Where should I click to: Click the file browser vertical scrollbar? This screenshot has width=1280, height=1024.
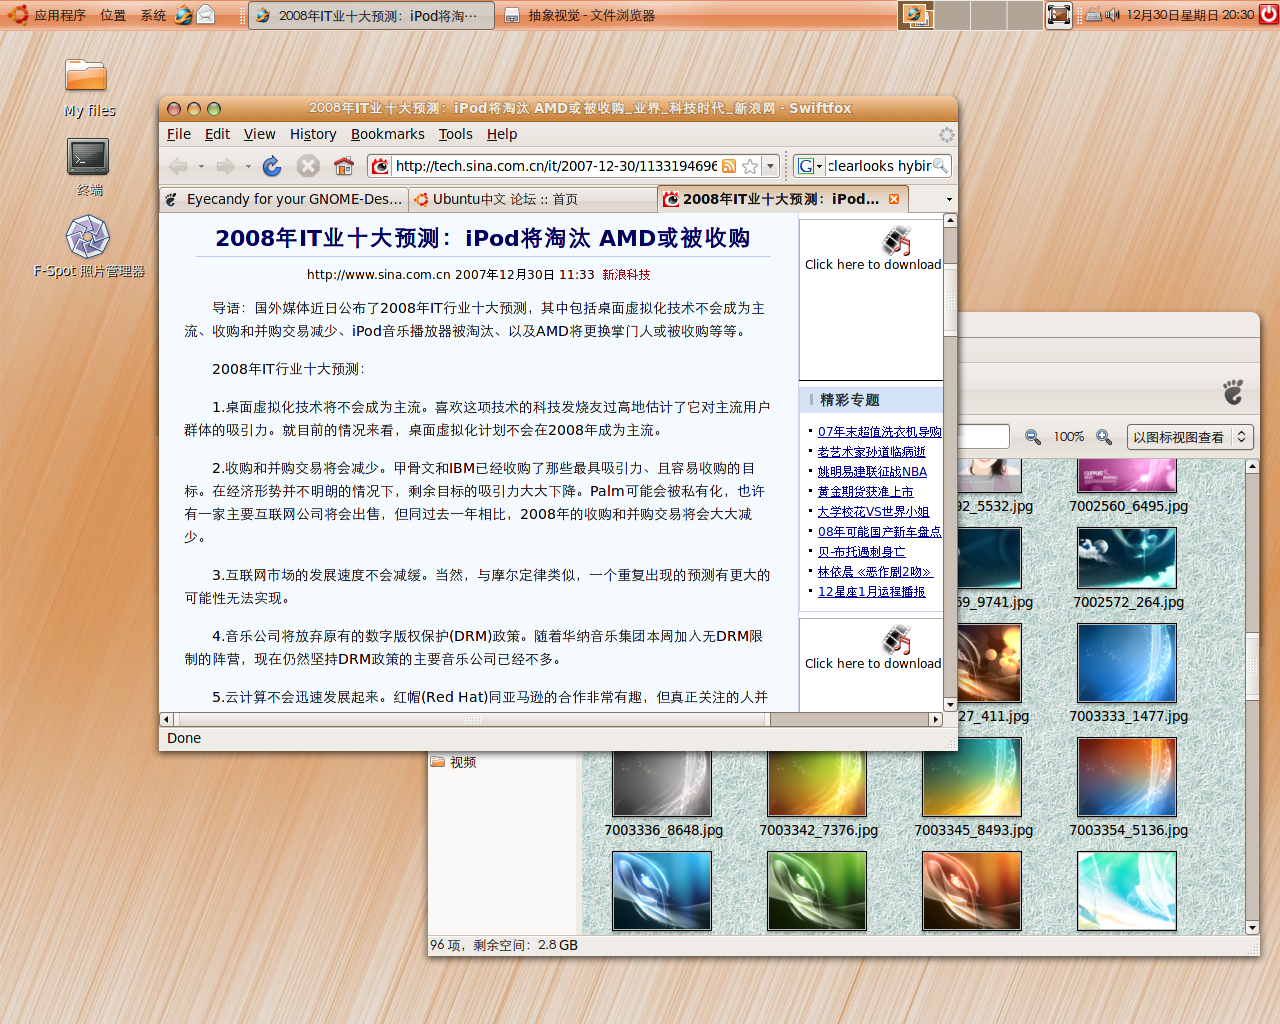point(1252,664)
